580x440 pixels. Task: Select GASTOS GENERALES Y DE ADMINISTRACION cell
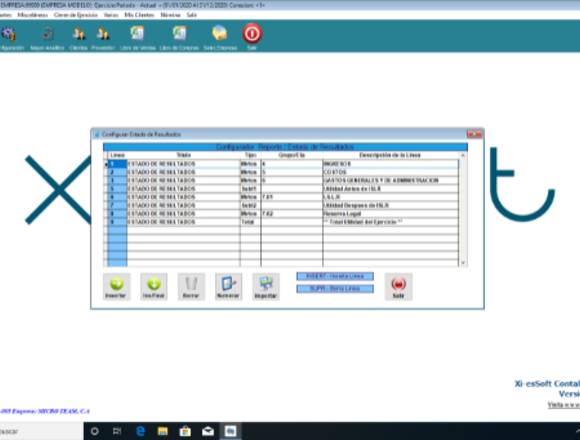point(391,180)
